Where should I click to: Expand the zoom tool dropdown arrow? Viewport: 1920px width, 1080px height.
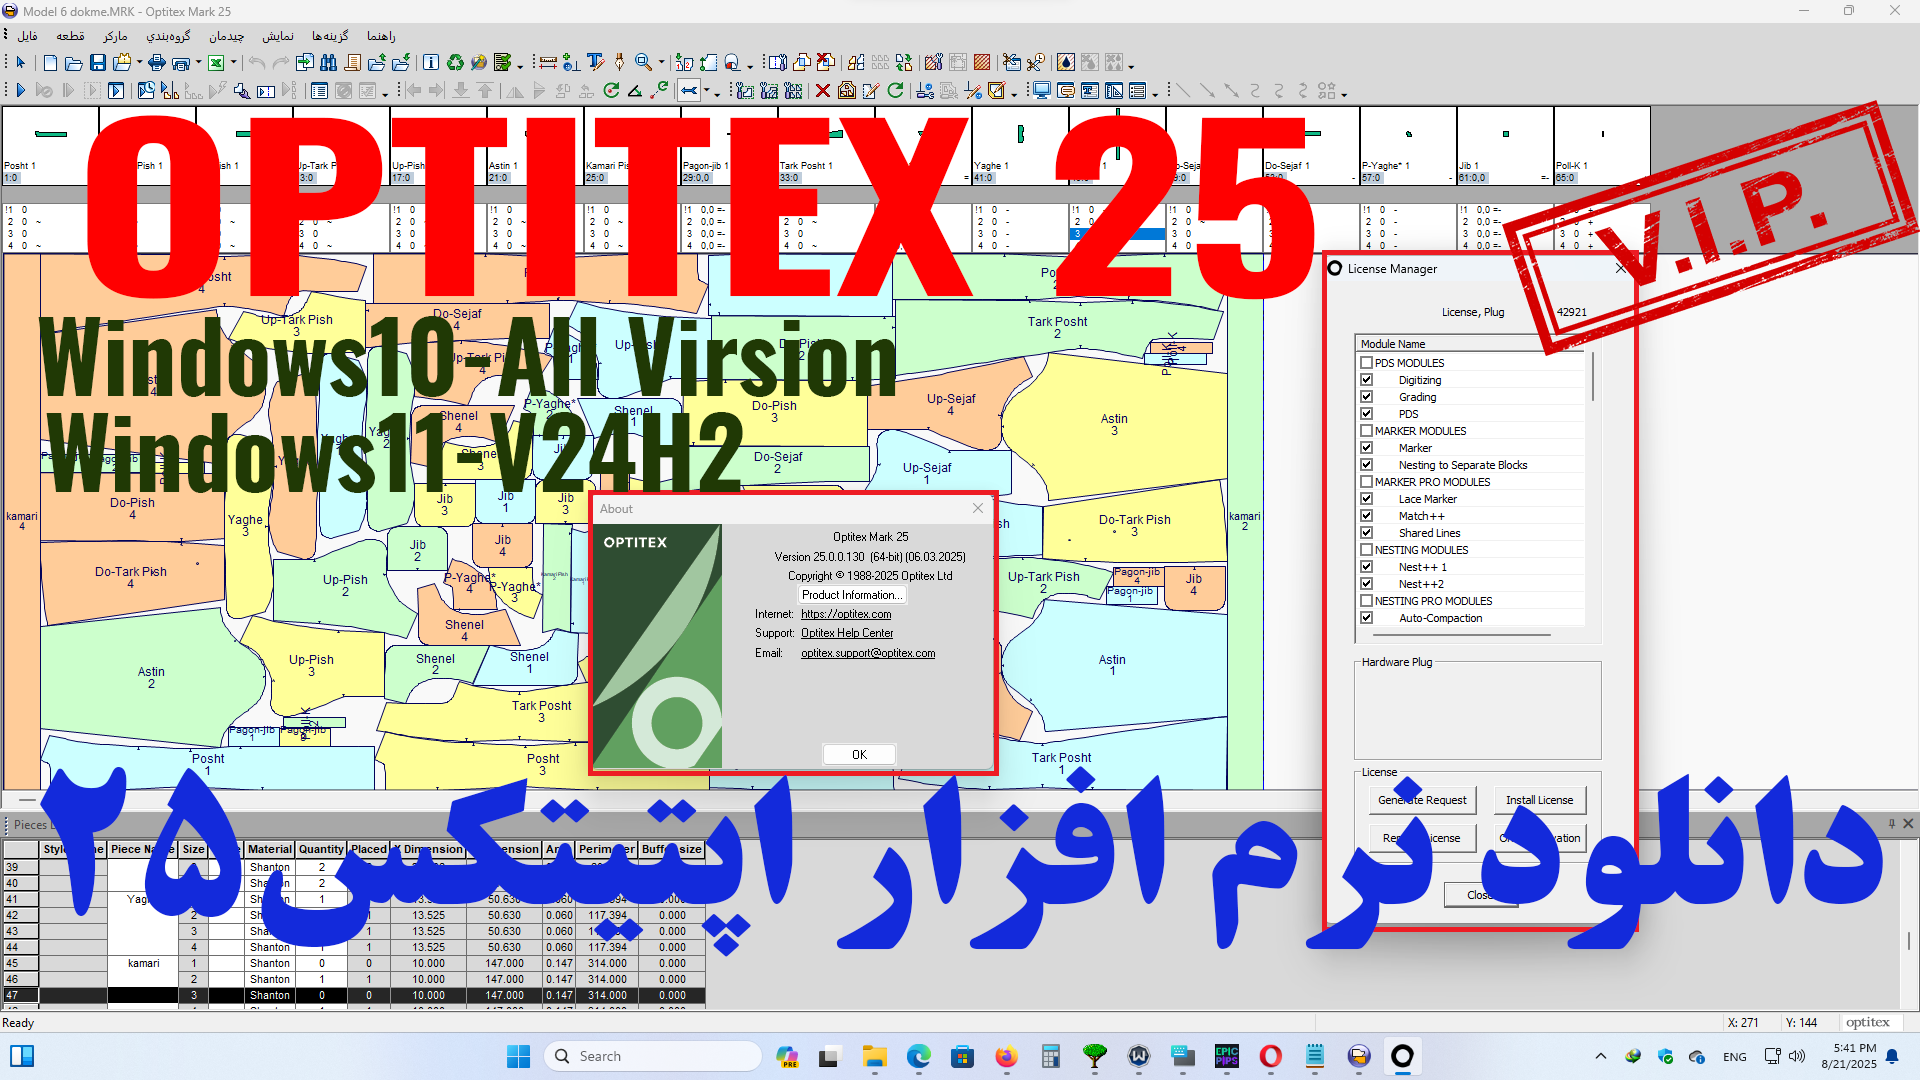662,62
